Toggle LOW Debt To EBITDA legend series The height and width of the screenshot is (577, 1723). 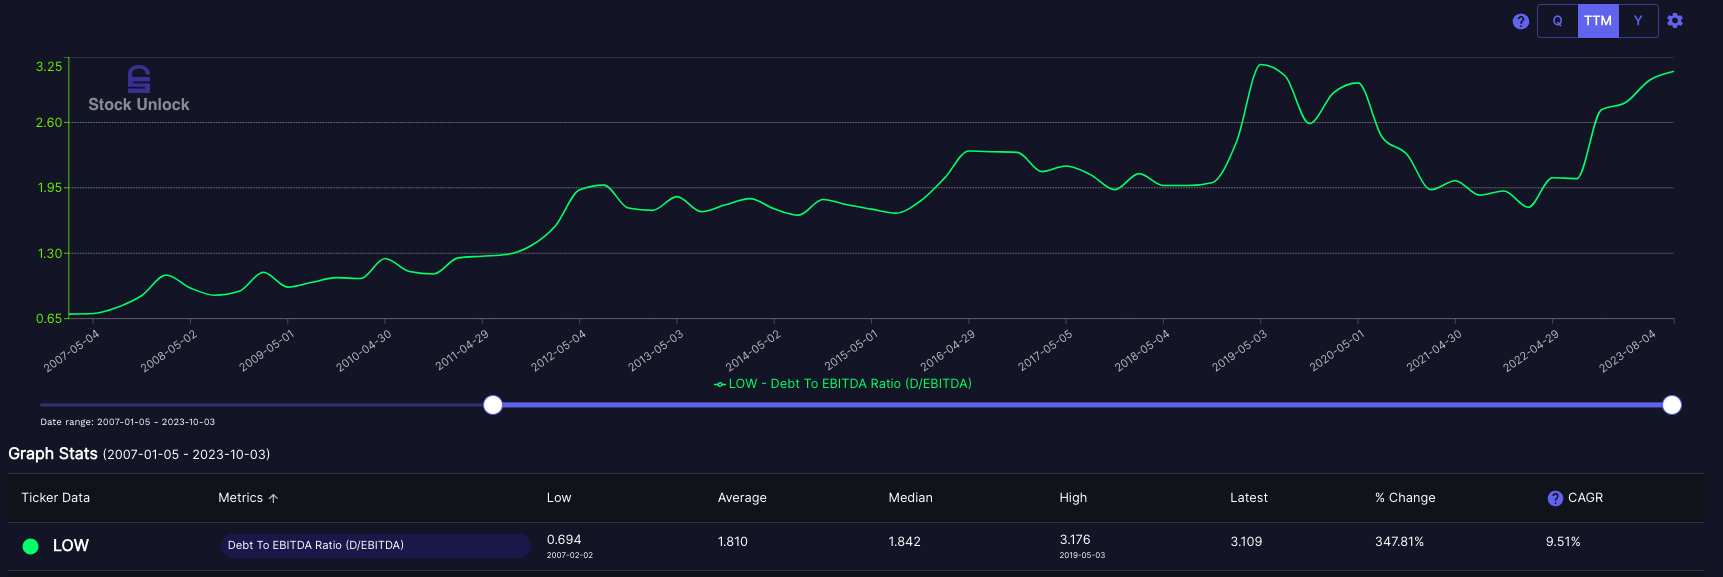(842, 384)
